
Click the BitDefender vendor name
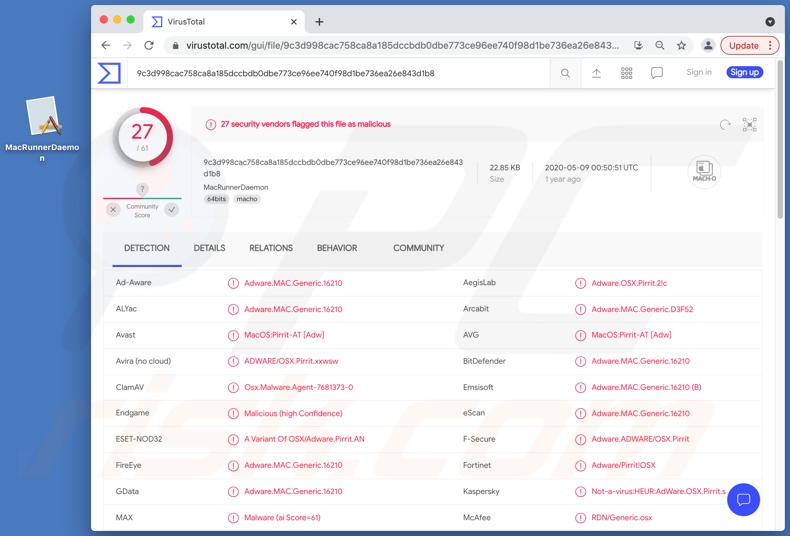coord(484,361)
